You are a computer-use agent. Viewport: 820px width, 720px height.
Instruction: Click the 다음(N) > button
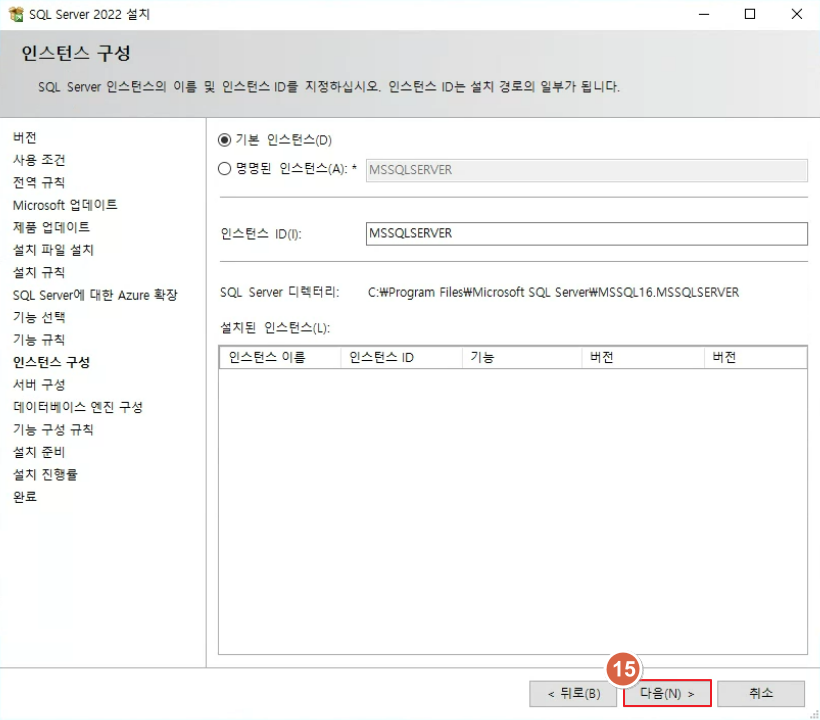click(667, 693)
